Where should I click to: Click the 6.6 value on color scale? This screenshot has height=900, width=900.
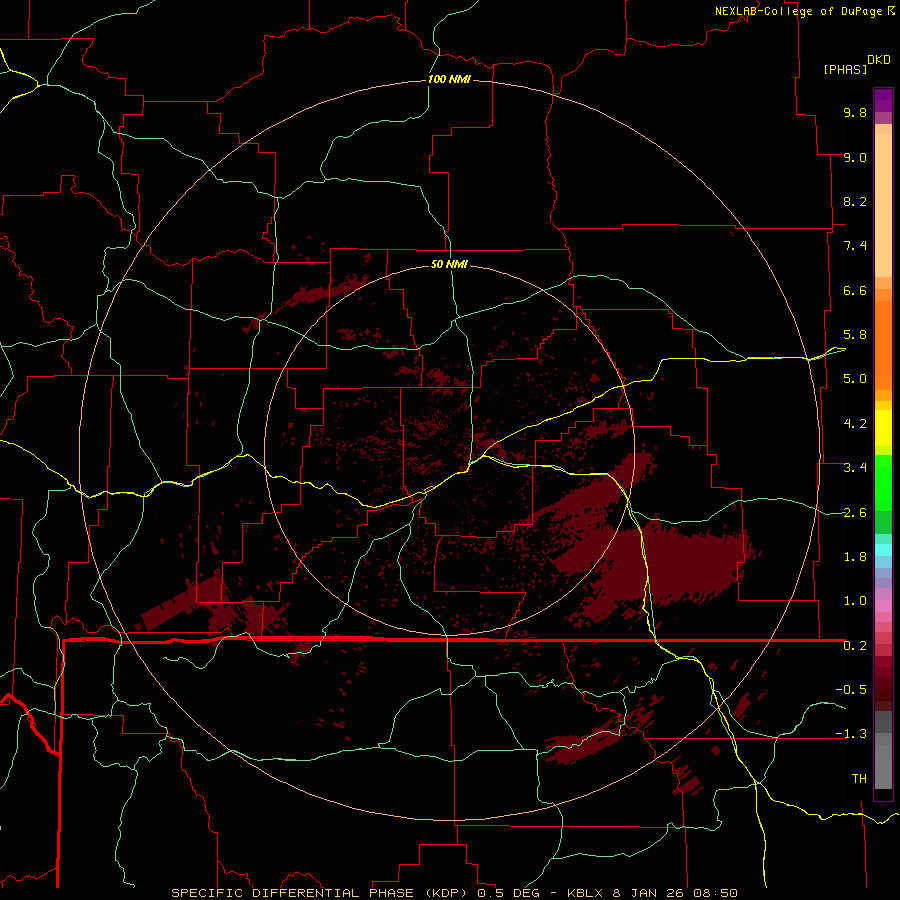tap(855, 290)
